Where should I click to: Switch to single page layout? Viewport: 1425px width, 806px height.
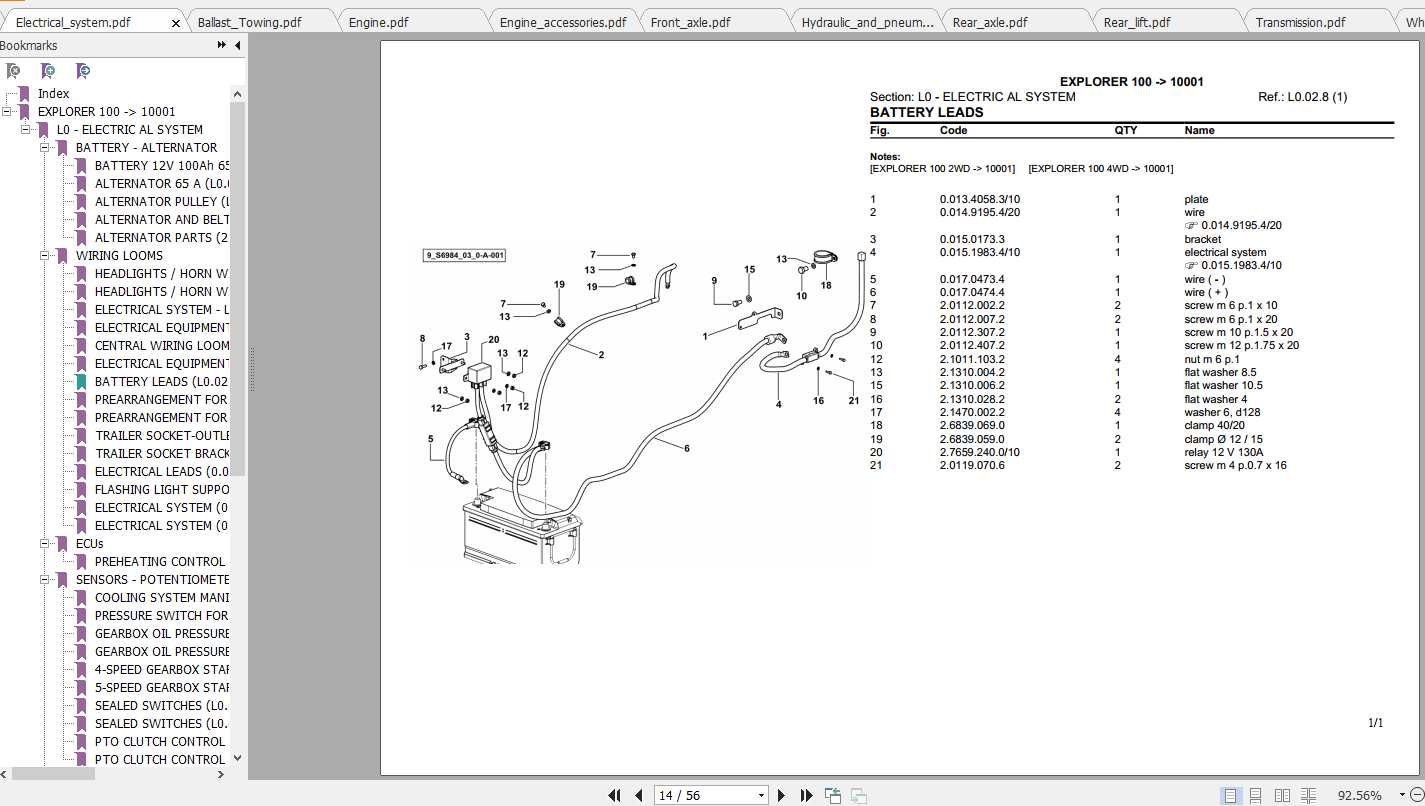1230,796
